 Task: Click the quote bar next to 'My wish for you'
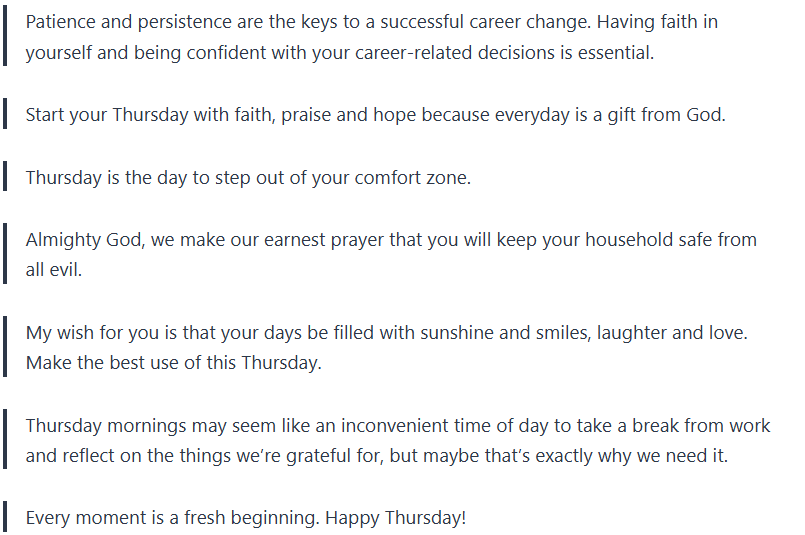tap(5, 348)
